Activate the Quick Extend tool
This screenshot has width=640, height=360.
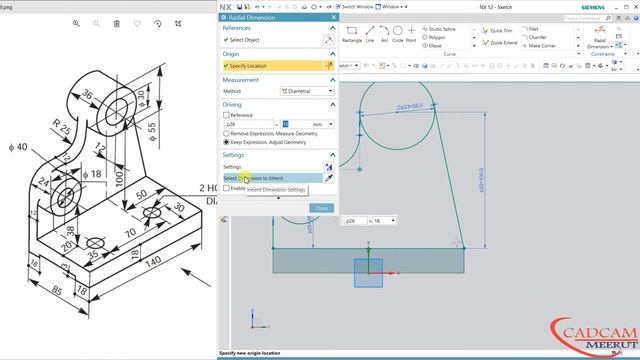point(499,42)
